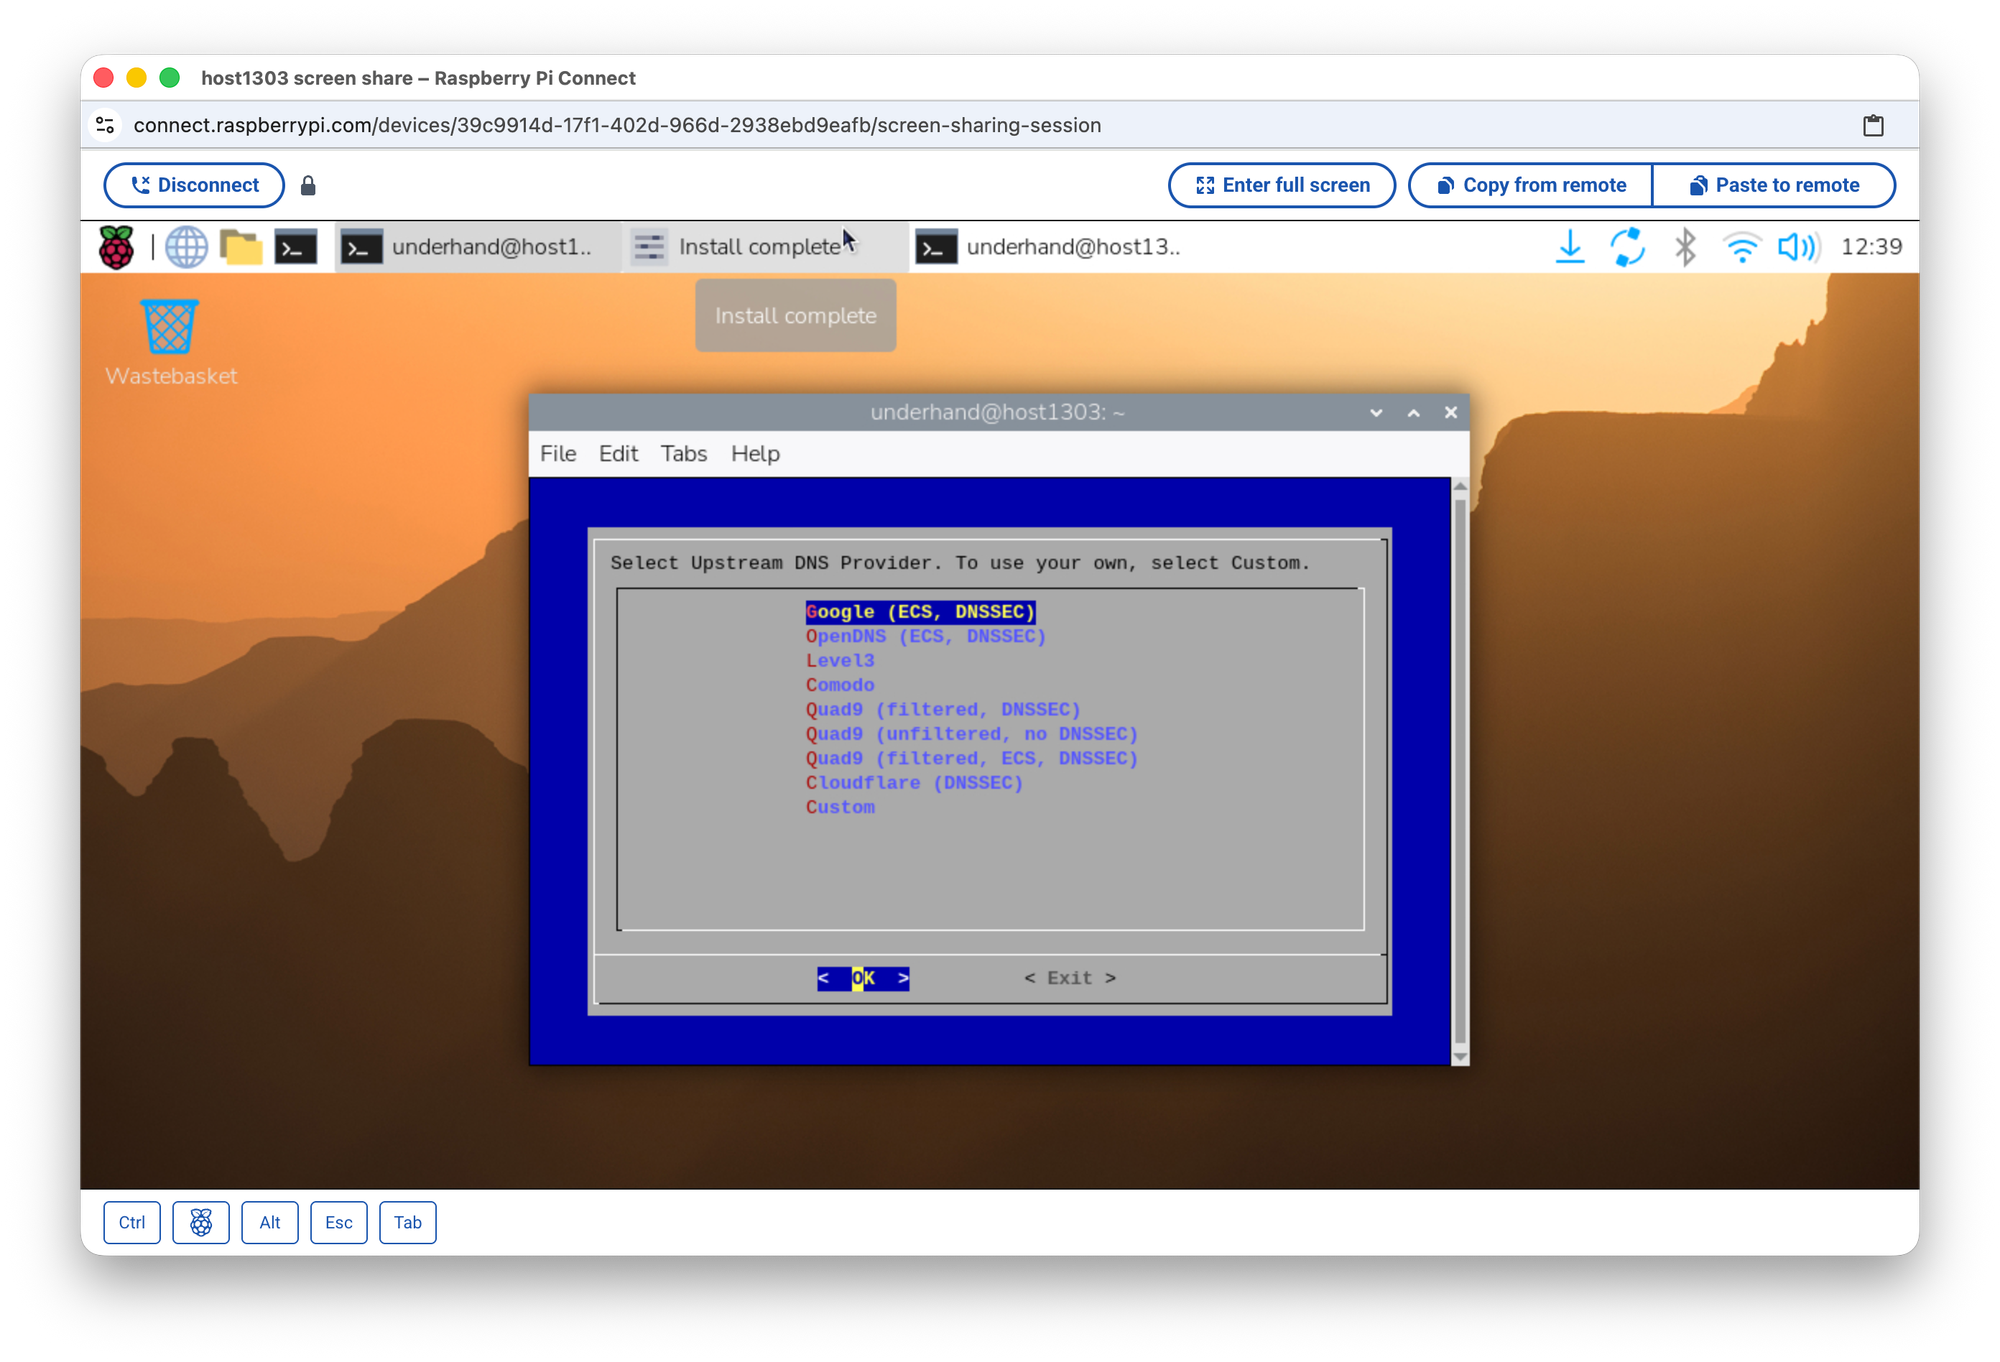
Task: Open the terminal Tabs menu
Action: [684, 454]
